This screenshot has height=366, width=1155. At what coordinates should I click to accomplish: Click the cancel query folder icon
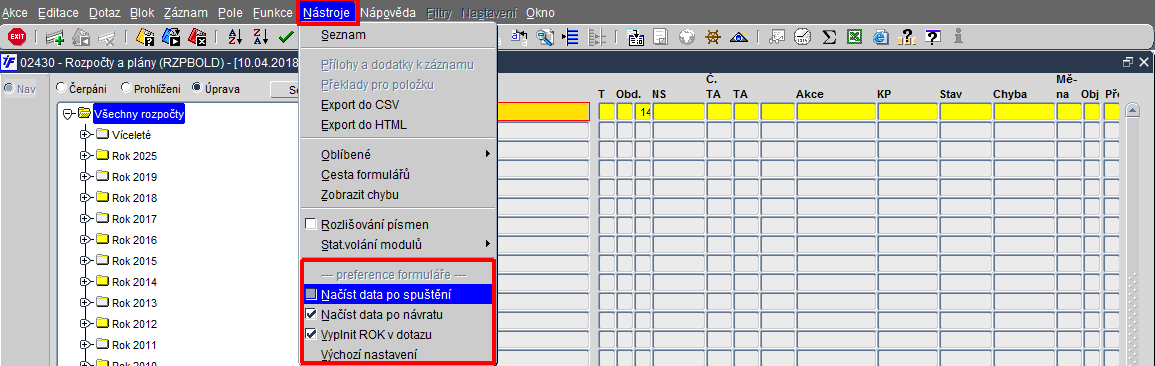[197, 37]
